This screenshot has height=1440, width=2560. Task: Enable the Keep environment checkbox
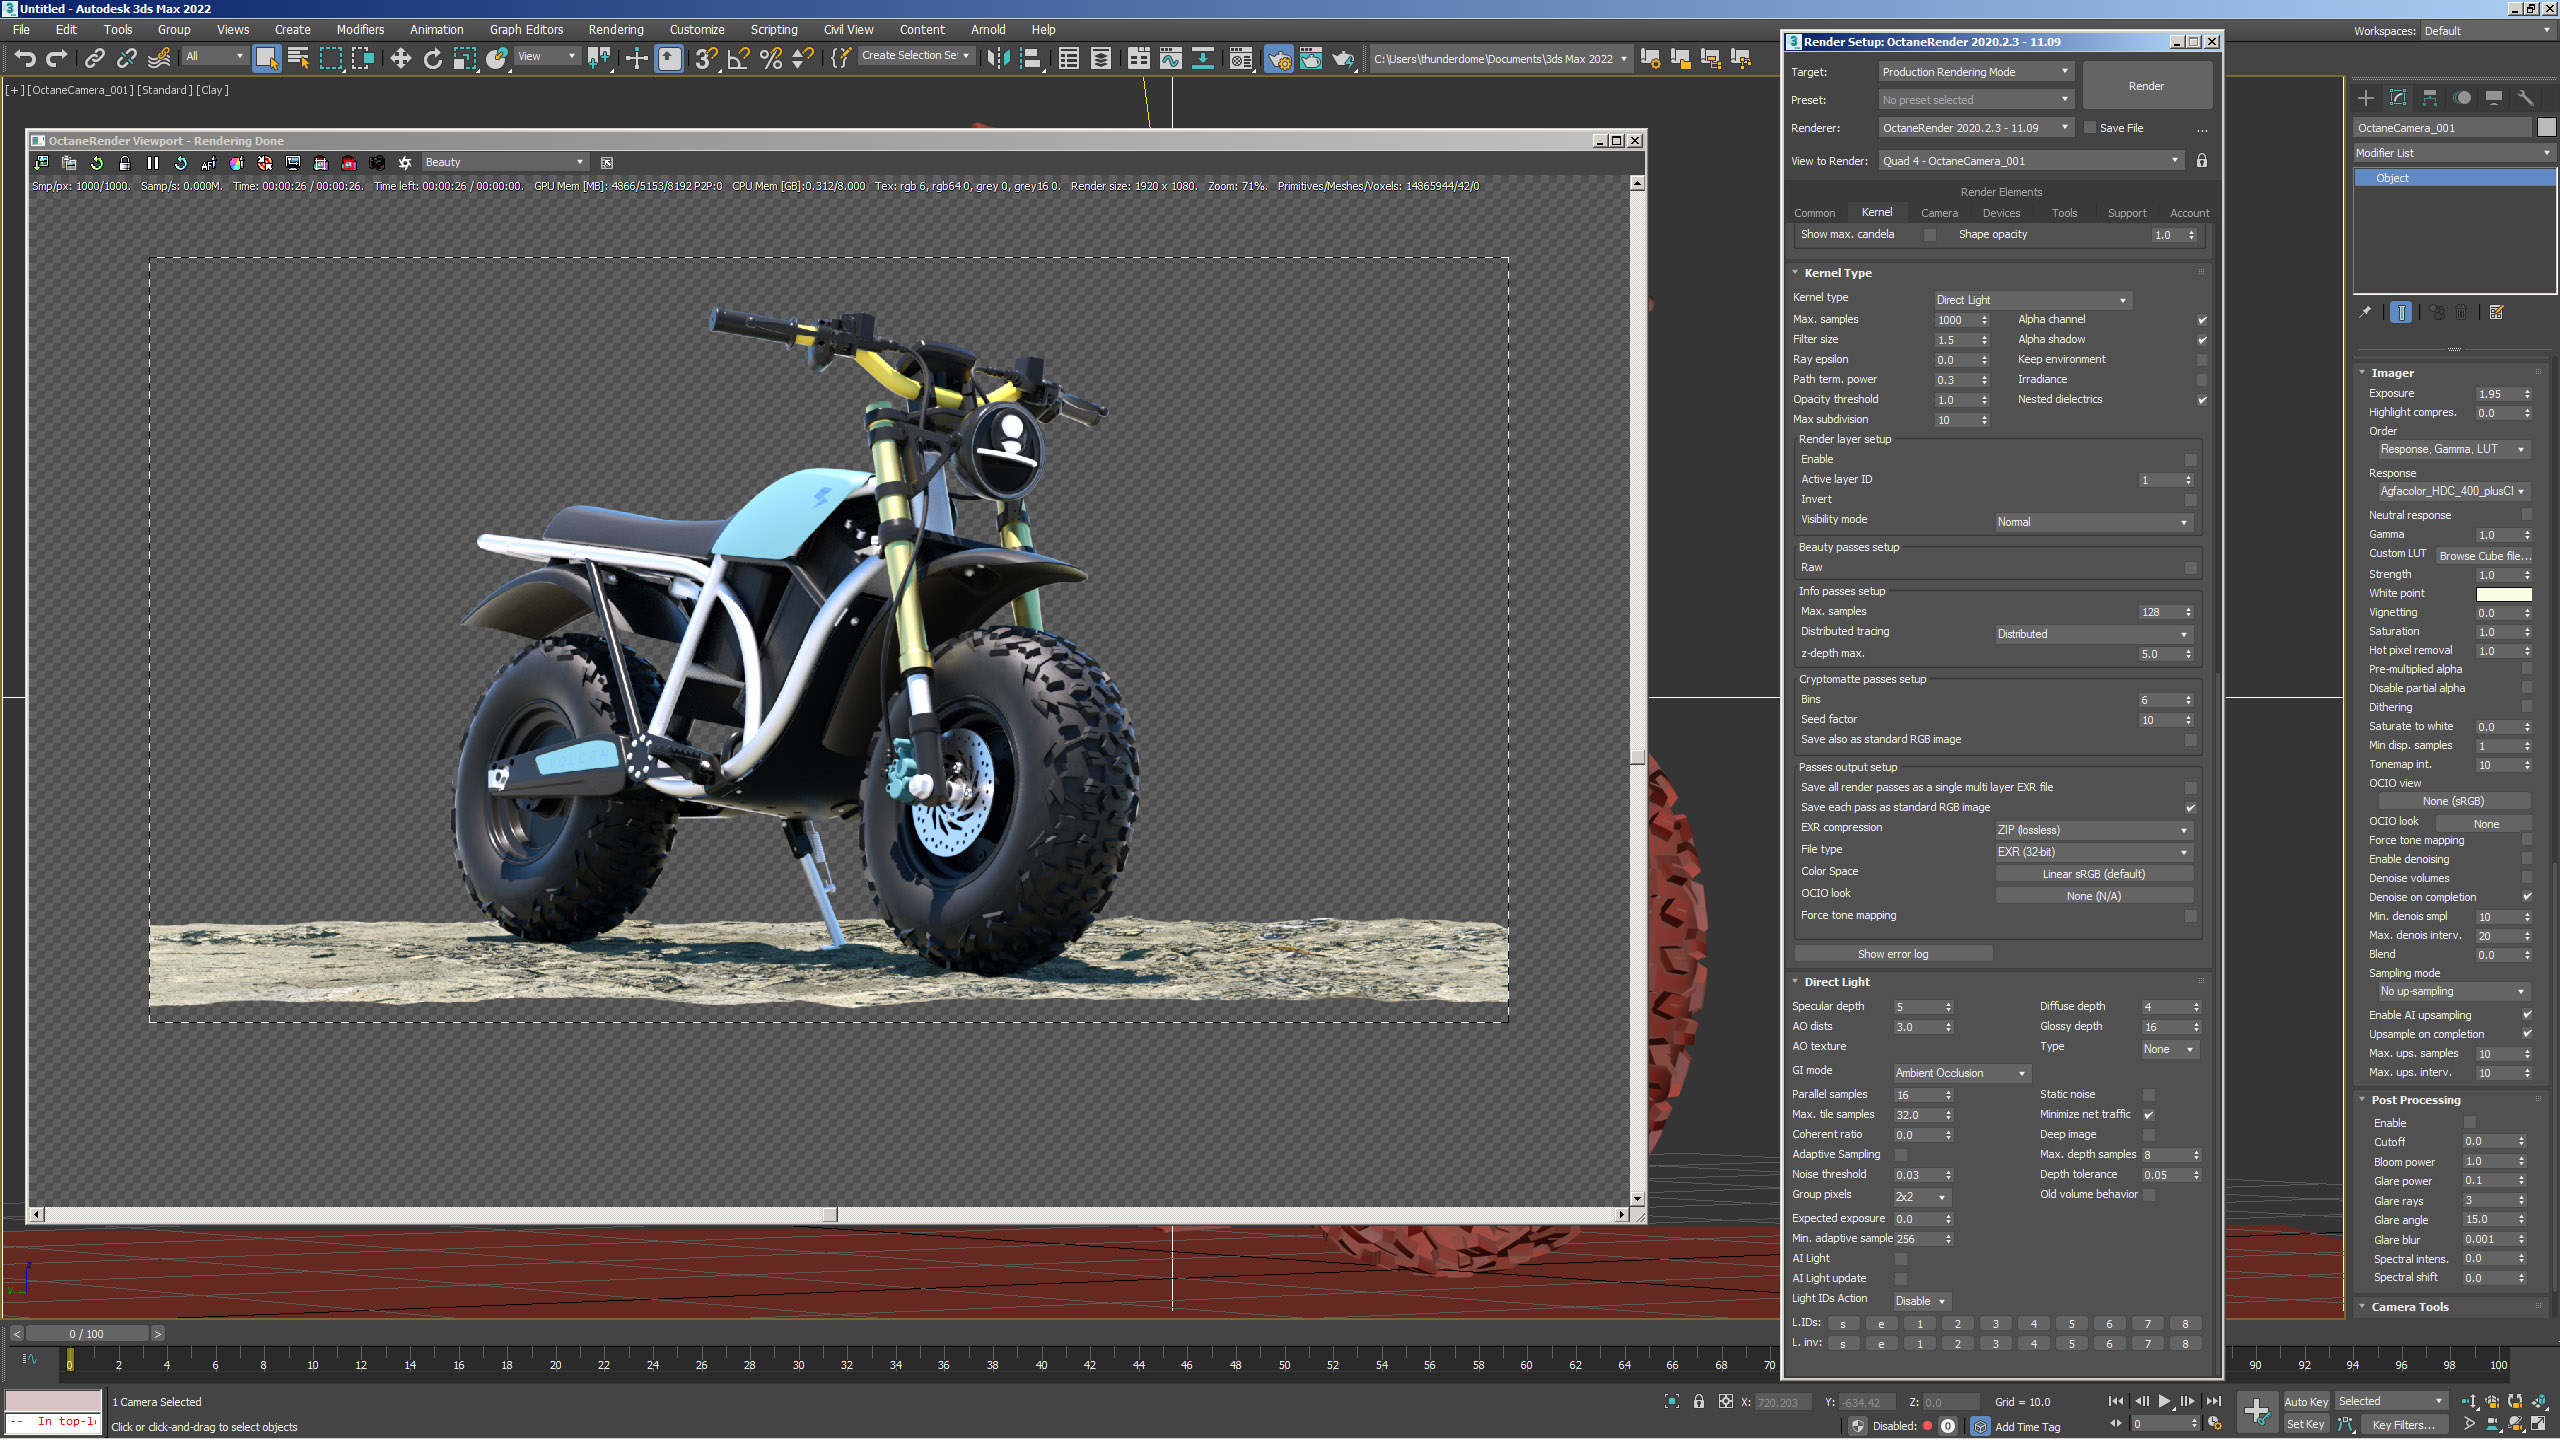[2201, 360]
